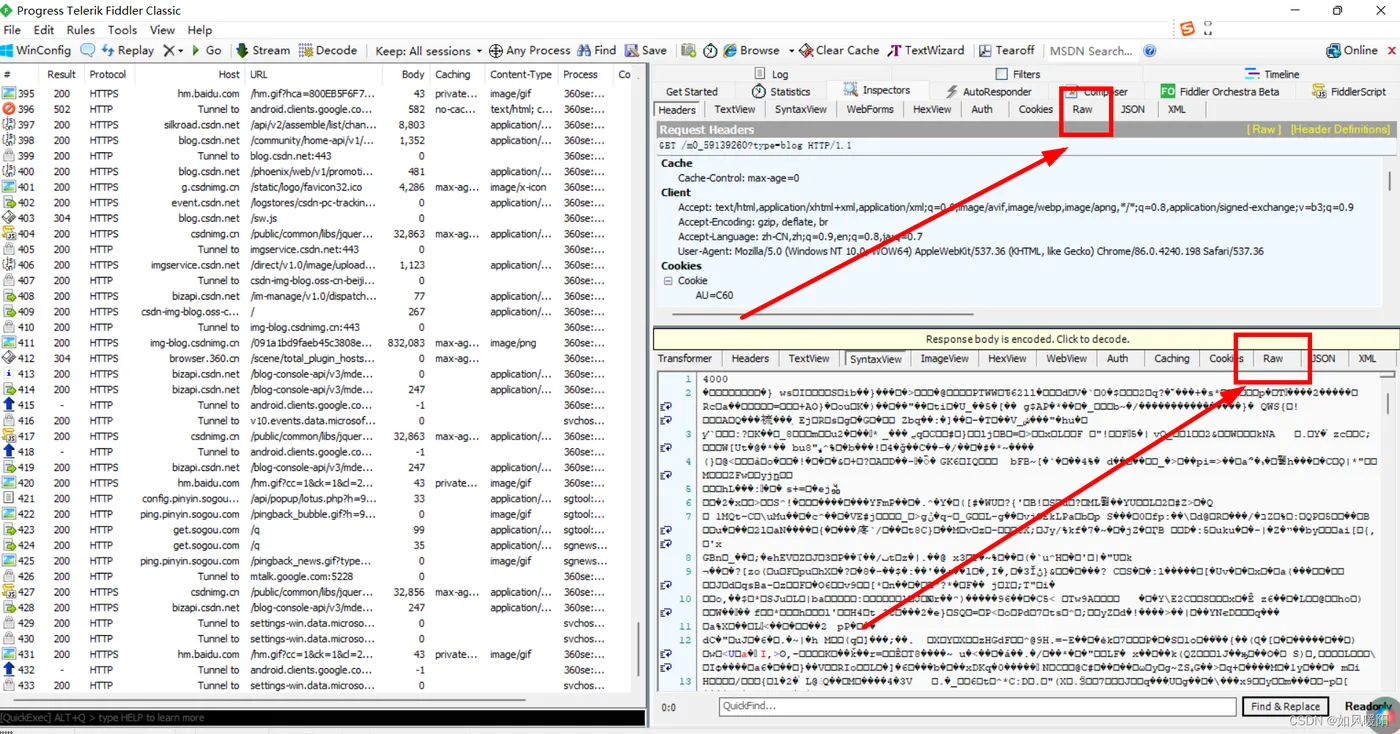Open the Timeline tab

coord(1273,74)
